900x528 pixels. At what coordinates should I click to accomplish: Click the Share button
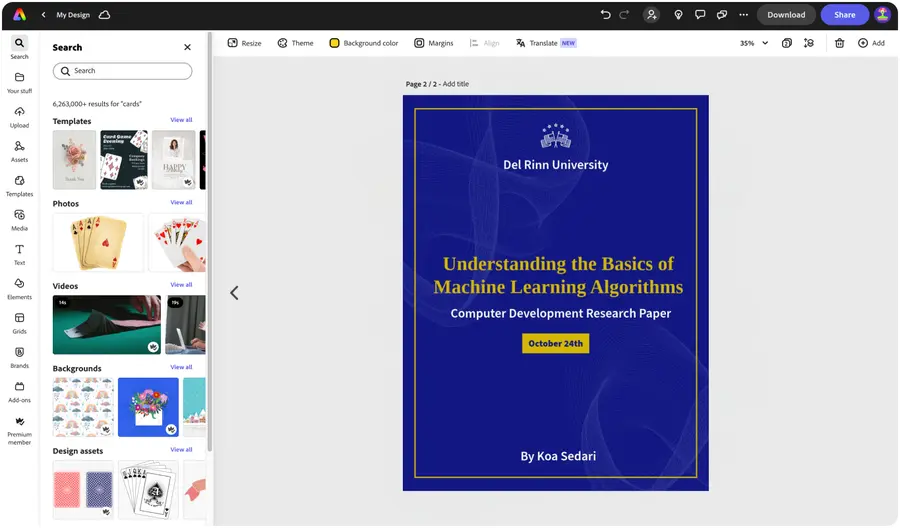[844, 15]
